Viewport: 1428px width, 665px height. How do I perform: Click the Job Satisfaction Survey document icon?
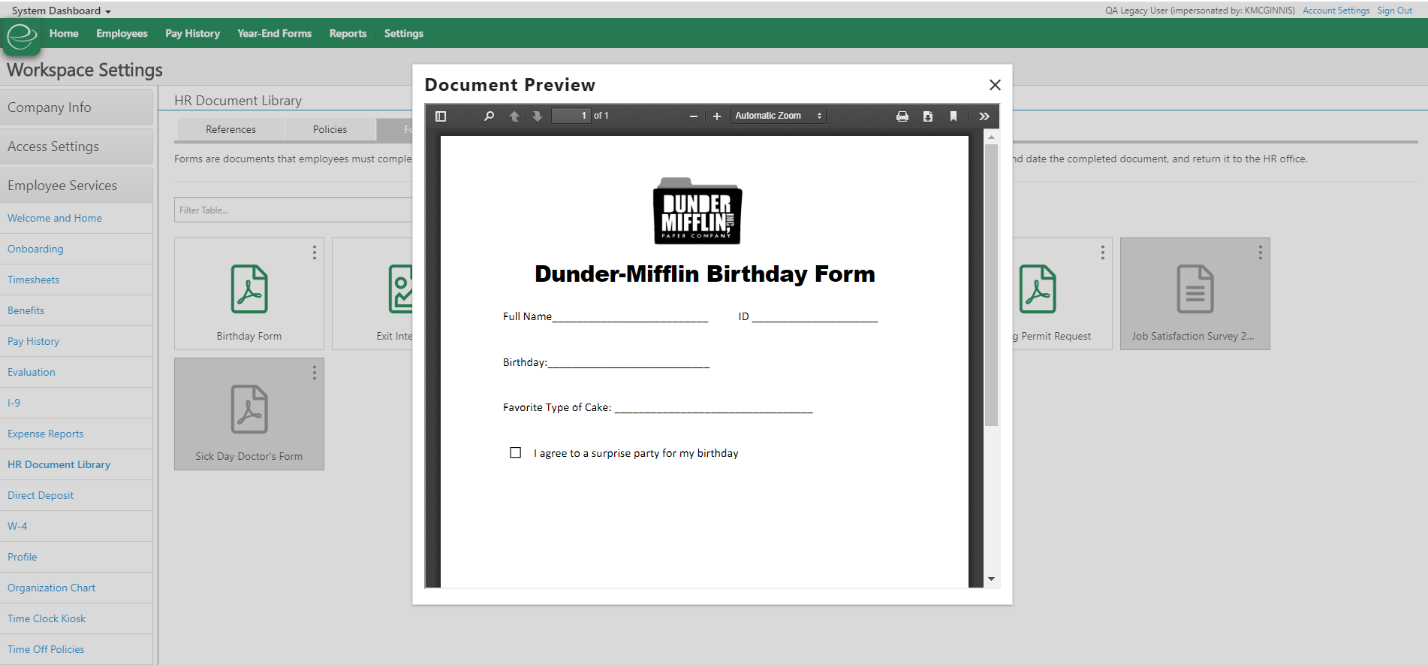coord(1194,289)
